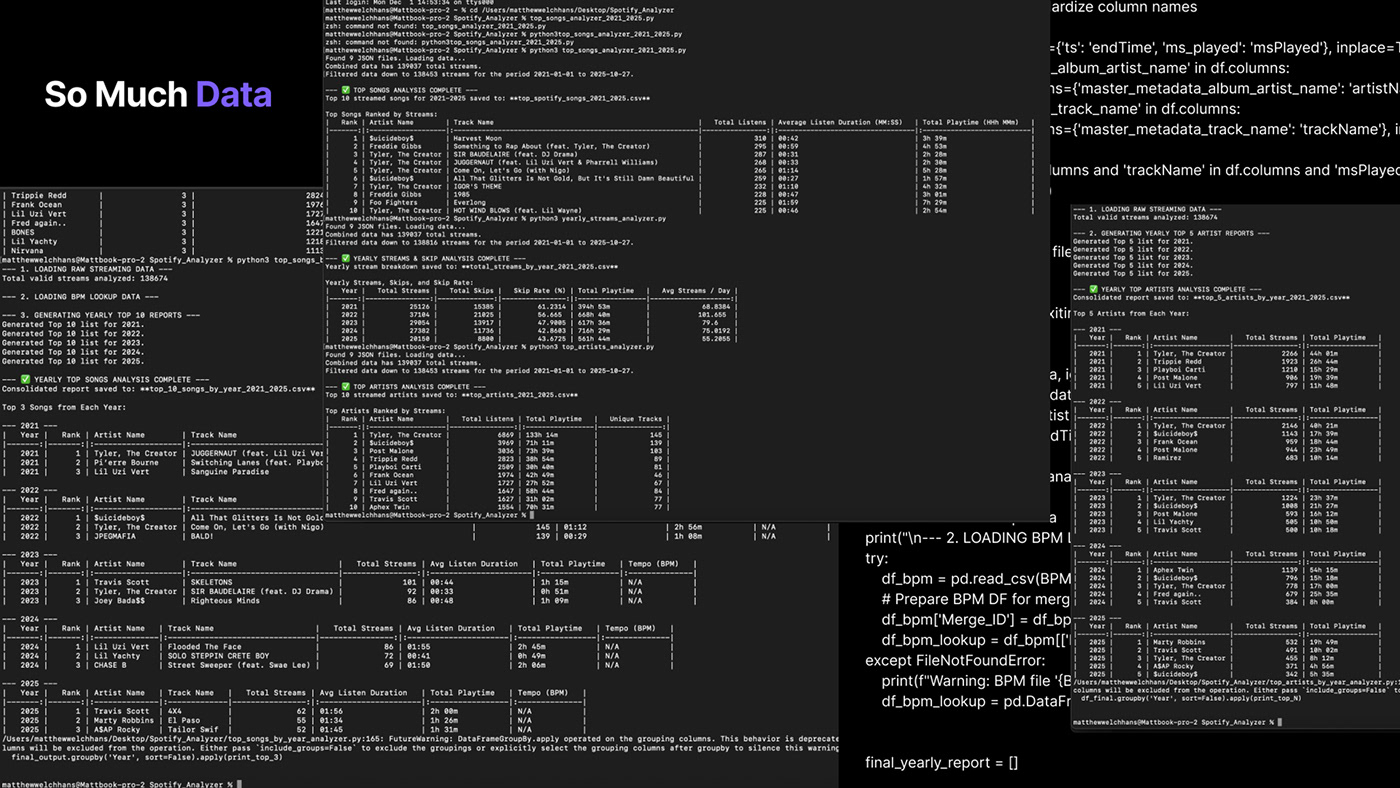Image resolution: width=1400 pixels, height=788 pixels.
Task: Click the '716h 29m' total playtime cell
Action: click(x=595, y=331)
